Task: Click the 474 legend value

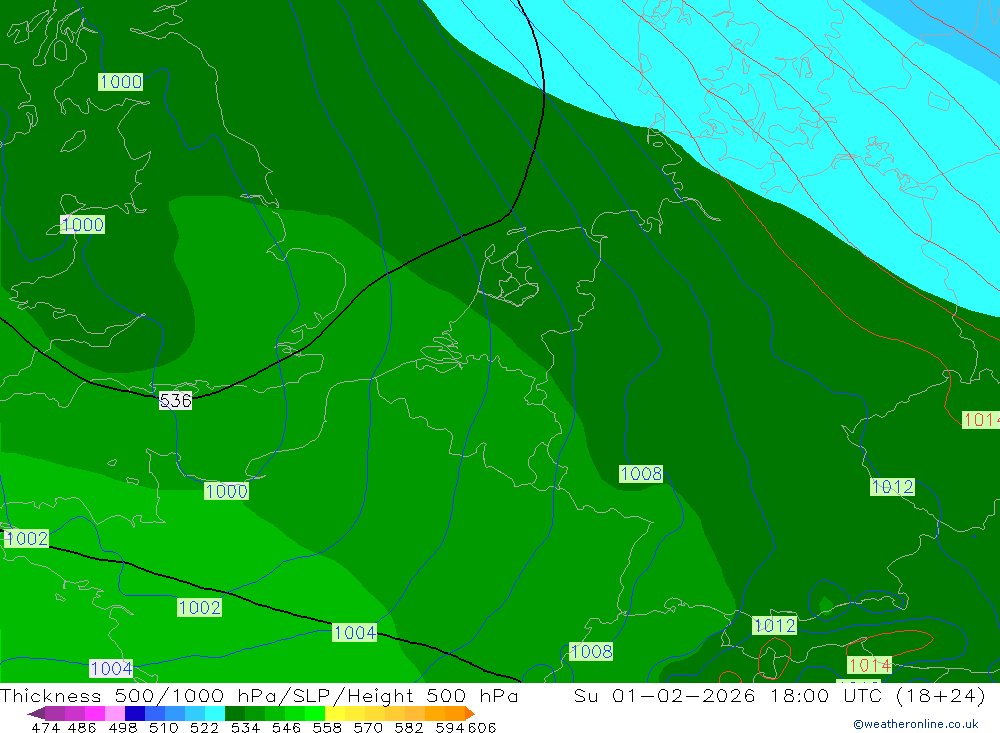Action: [x=45, y=727]
